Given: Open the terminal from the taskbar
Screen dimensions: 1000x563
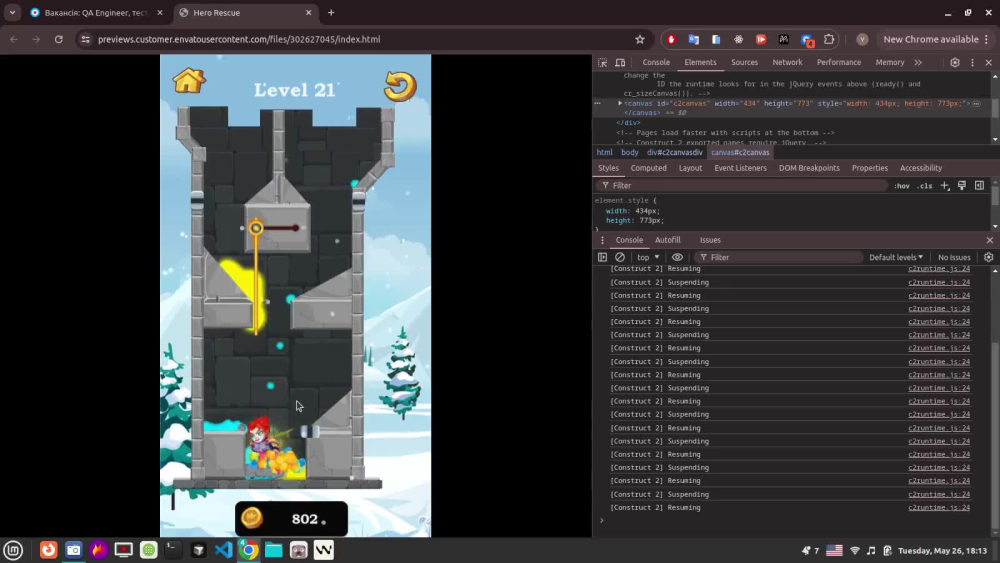Looking at the screenshot, I should [x=173, y=550].
